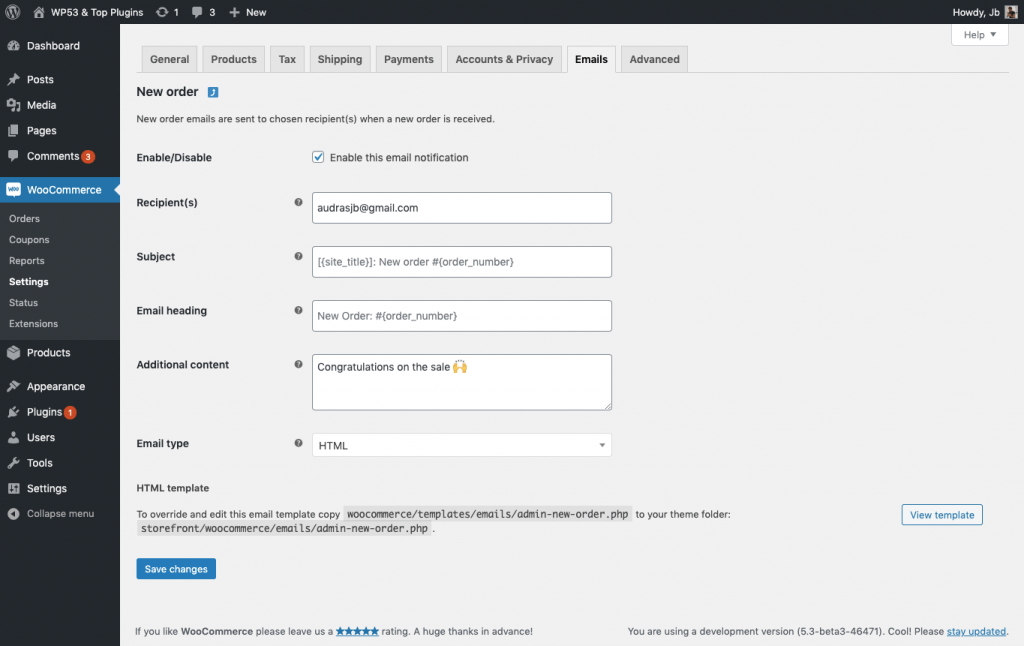This screenshot has width=1024, height=646.
Task: Click the site name WP53 & Top Plugins
Action: (97, 12)
